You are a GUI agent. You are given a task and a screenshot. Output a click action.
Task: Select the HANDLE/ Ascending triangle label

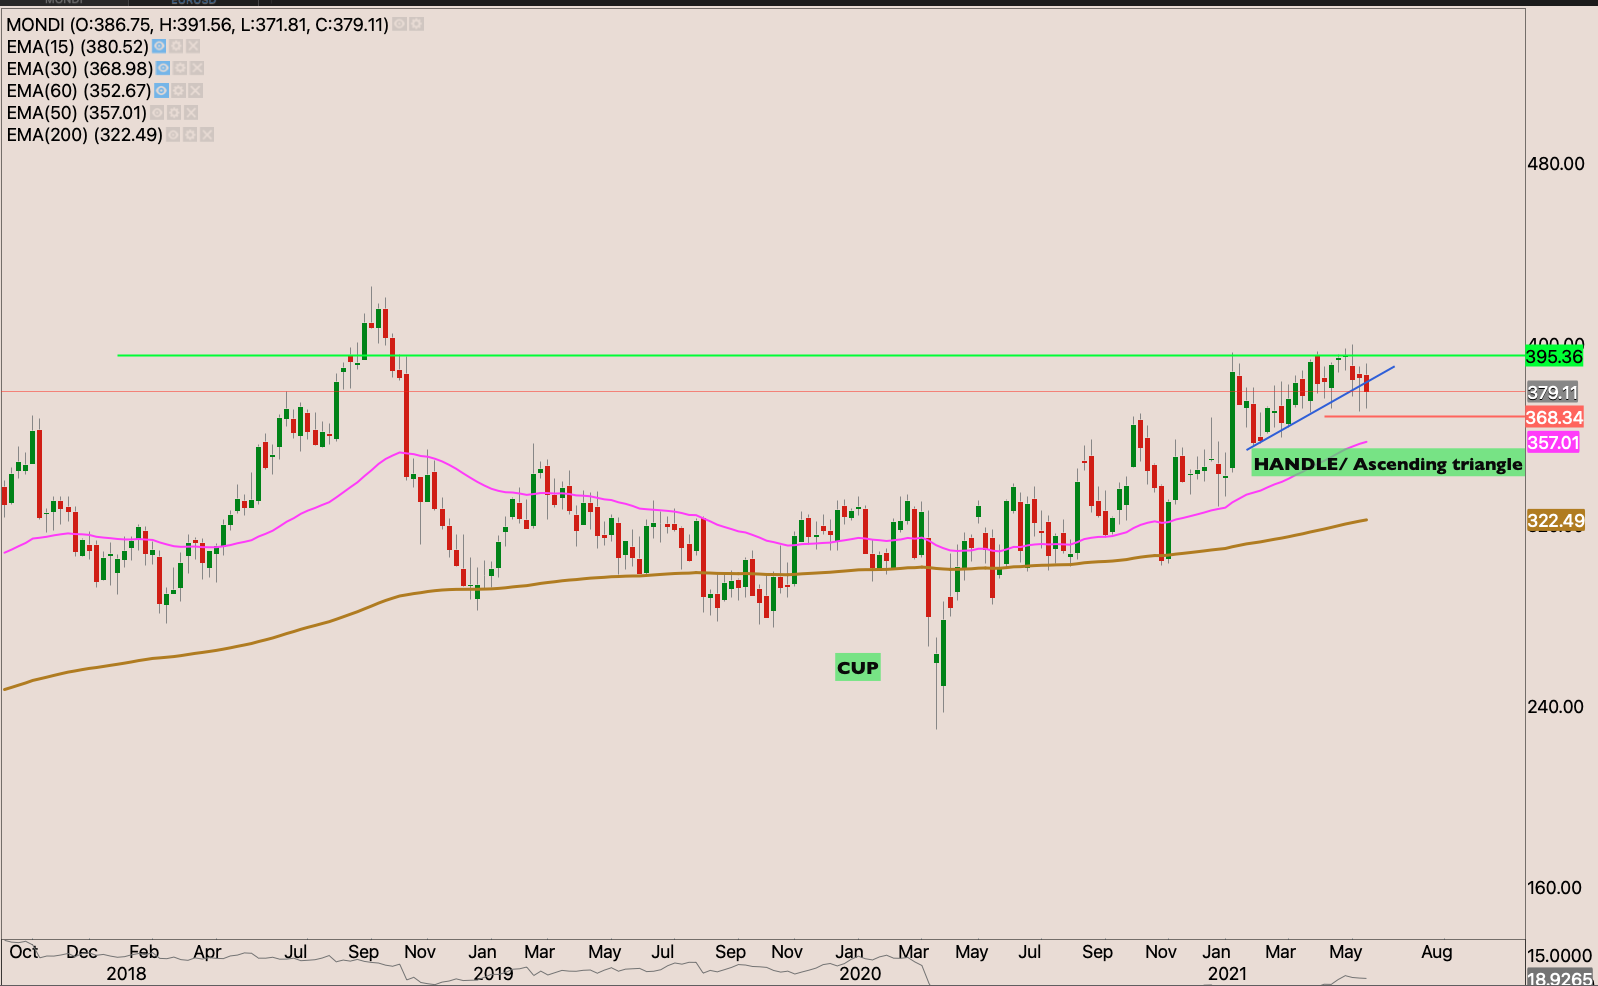click(x=1387, y=464)
